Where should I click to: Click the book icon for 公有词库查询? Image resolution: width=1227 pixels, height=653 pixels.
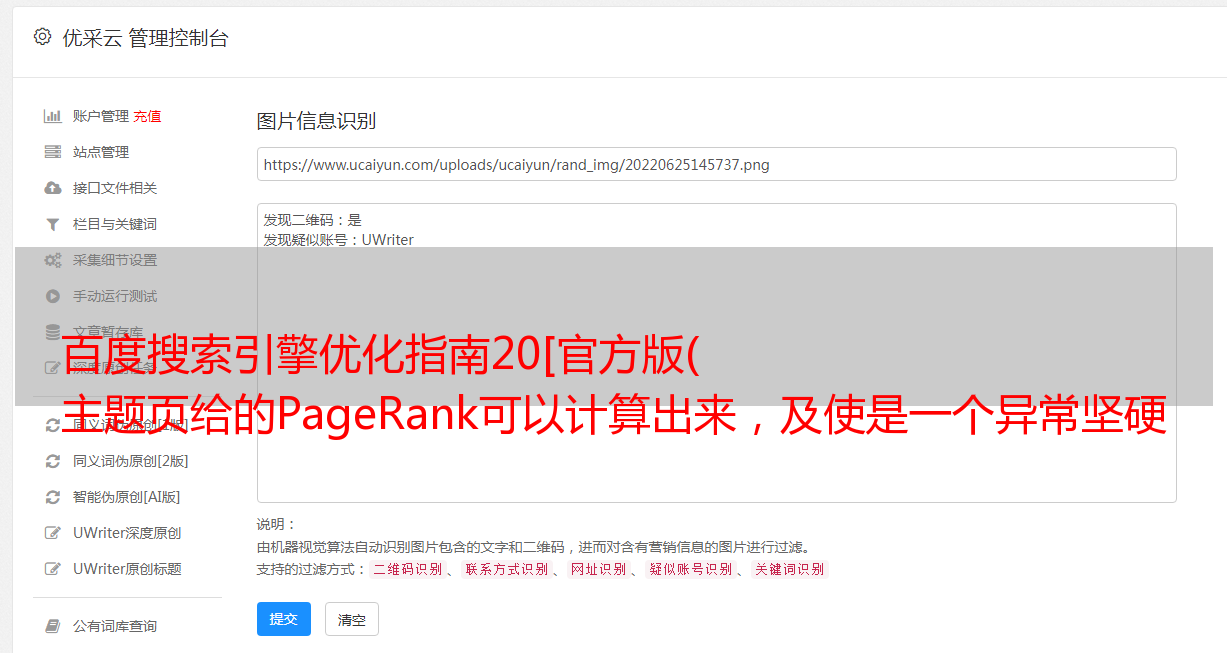point(53,626)
